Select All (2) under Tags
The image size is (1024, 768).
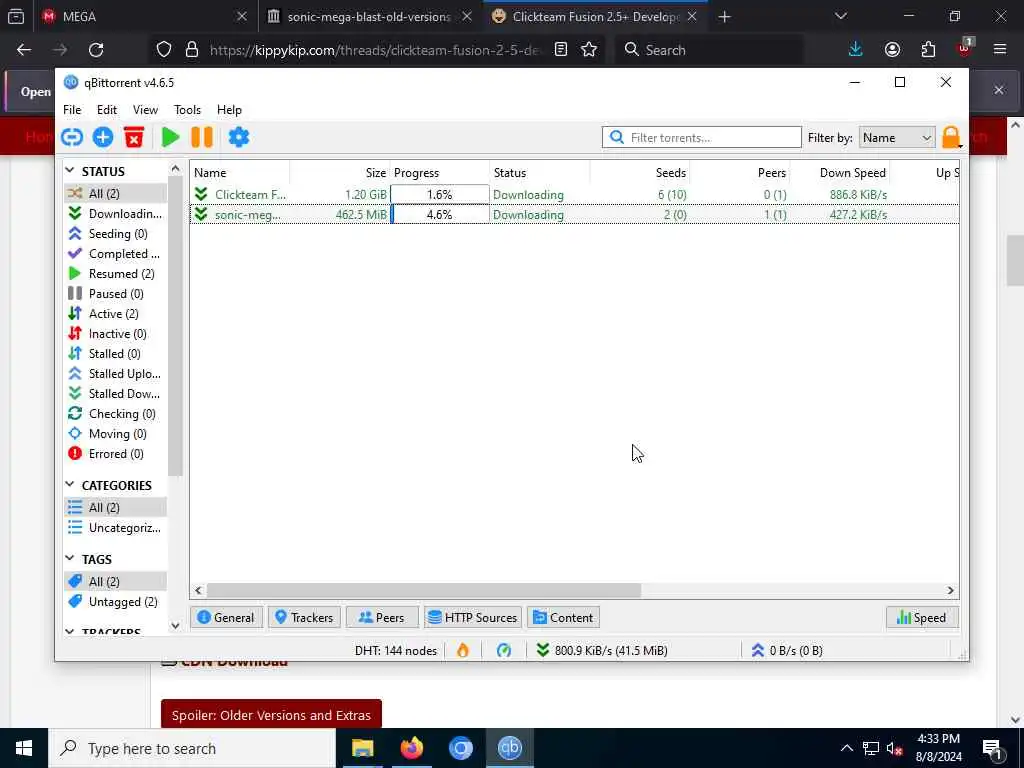[x=115, y=581]
